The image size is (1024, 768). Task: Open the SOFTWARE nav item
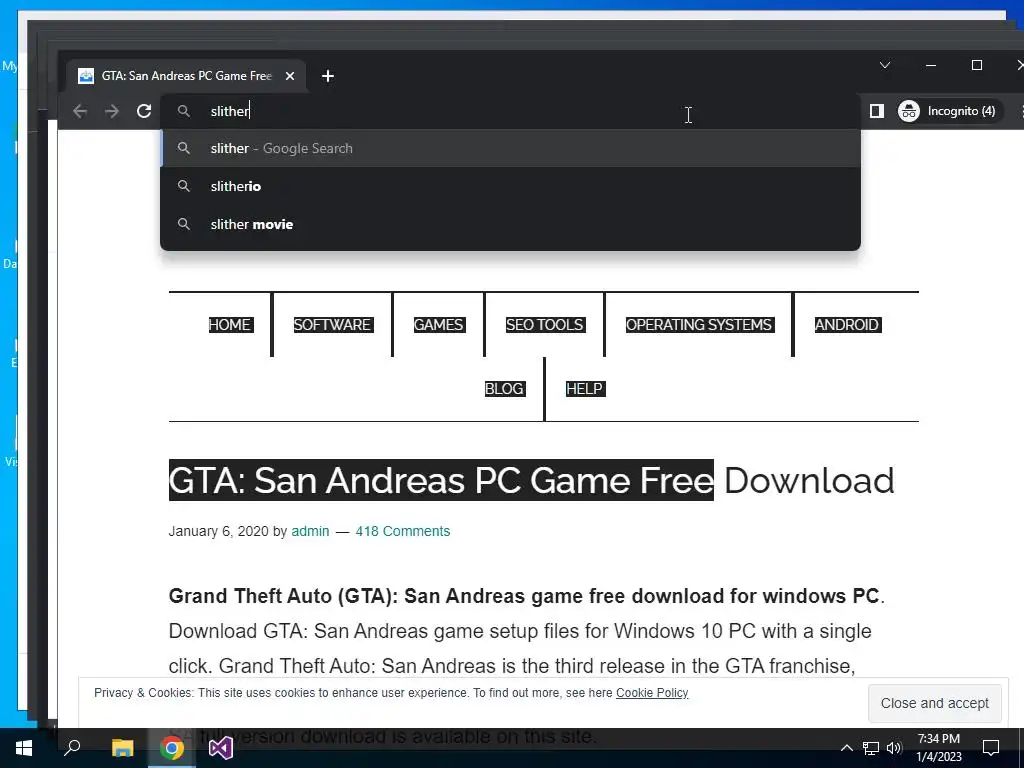332,325
